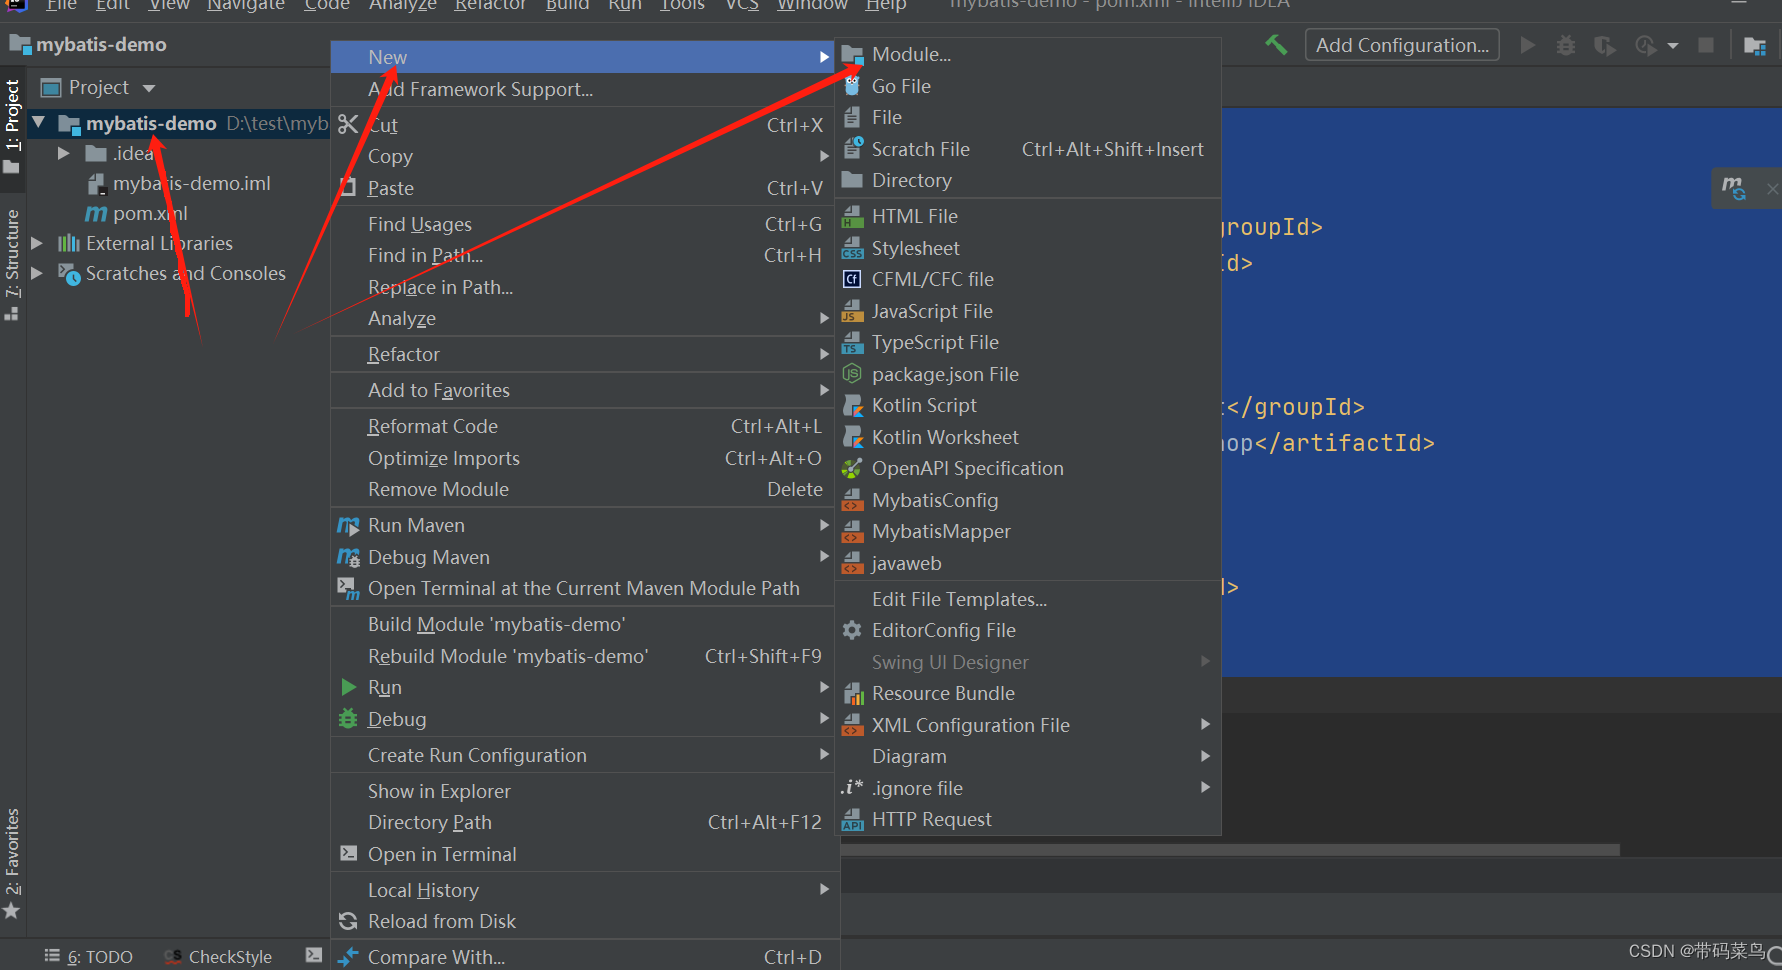Click the editor horizontal scrollbar
Image resolution: width=1782 pixels, height=970 pixels.
1229,850
